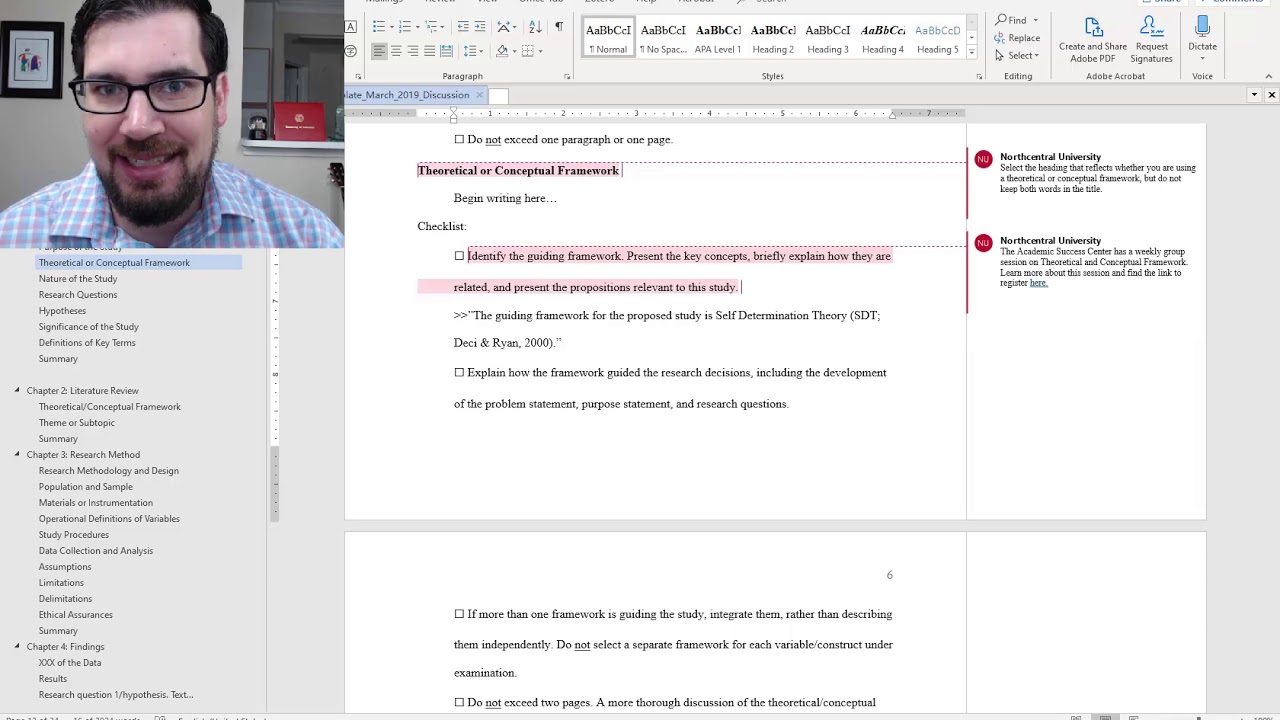
Task: Expand the Styles gallery More arrow
Action: (x=971, y=52)
